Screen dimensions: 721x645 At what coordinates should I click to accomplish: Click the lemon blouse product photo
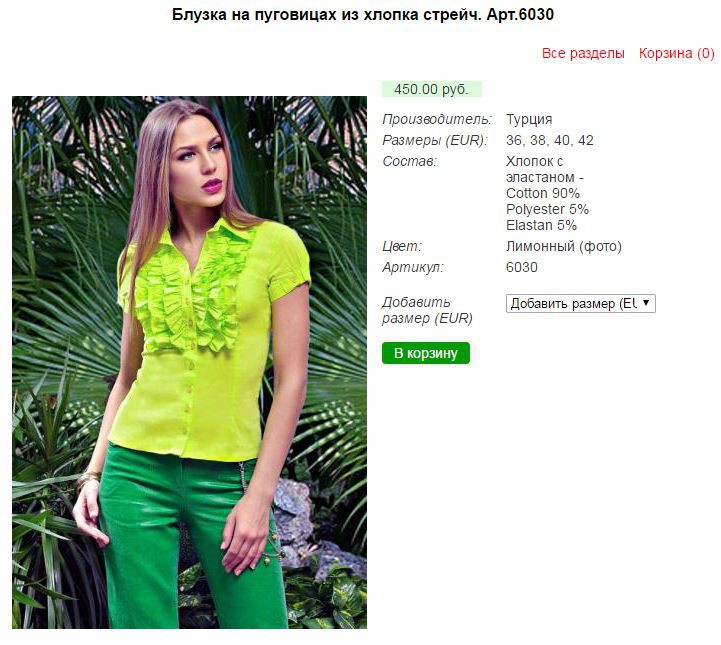[189, 362]
